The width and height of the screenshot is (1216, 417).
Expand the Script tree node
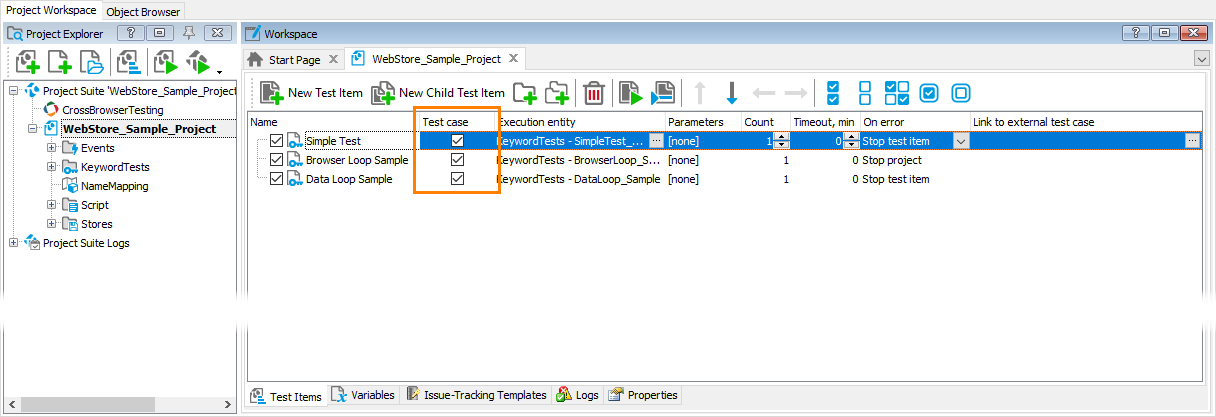[x=51, y=205]
